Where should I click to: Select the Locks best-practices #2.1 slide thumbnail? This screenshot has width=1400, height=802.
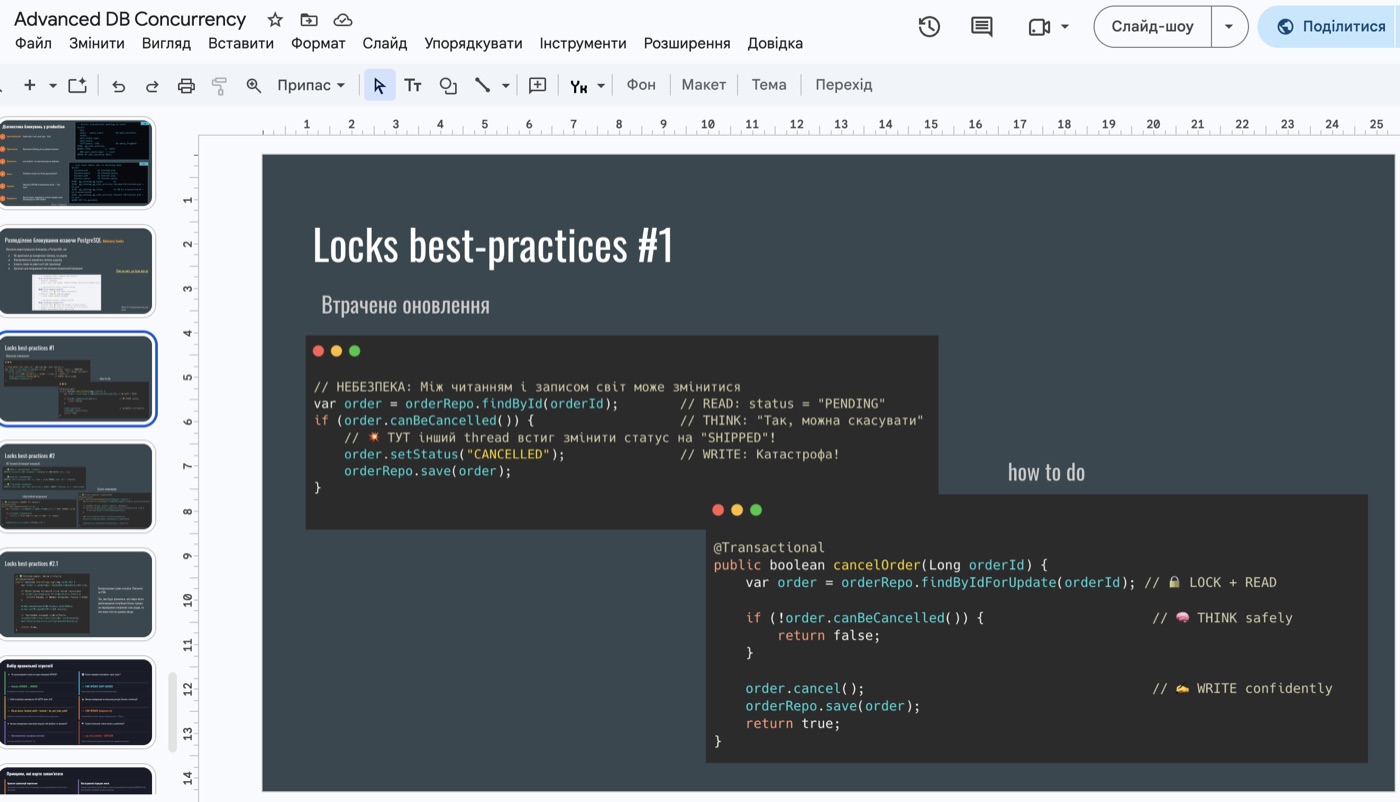(x=77, y=595)
